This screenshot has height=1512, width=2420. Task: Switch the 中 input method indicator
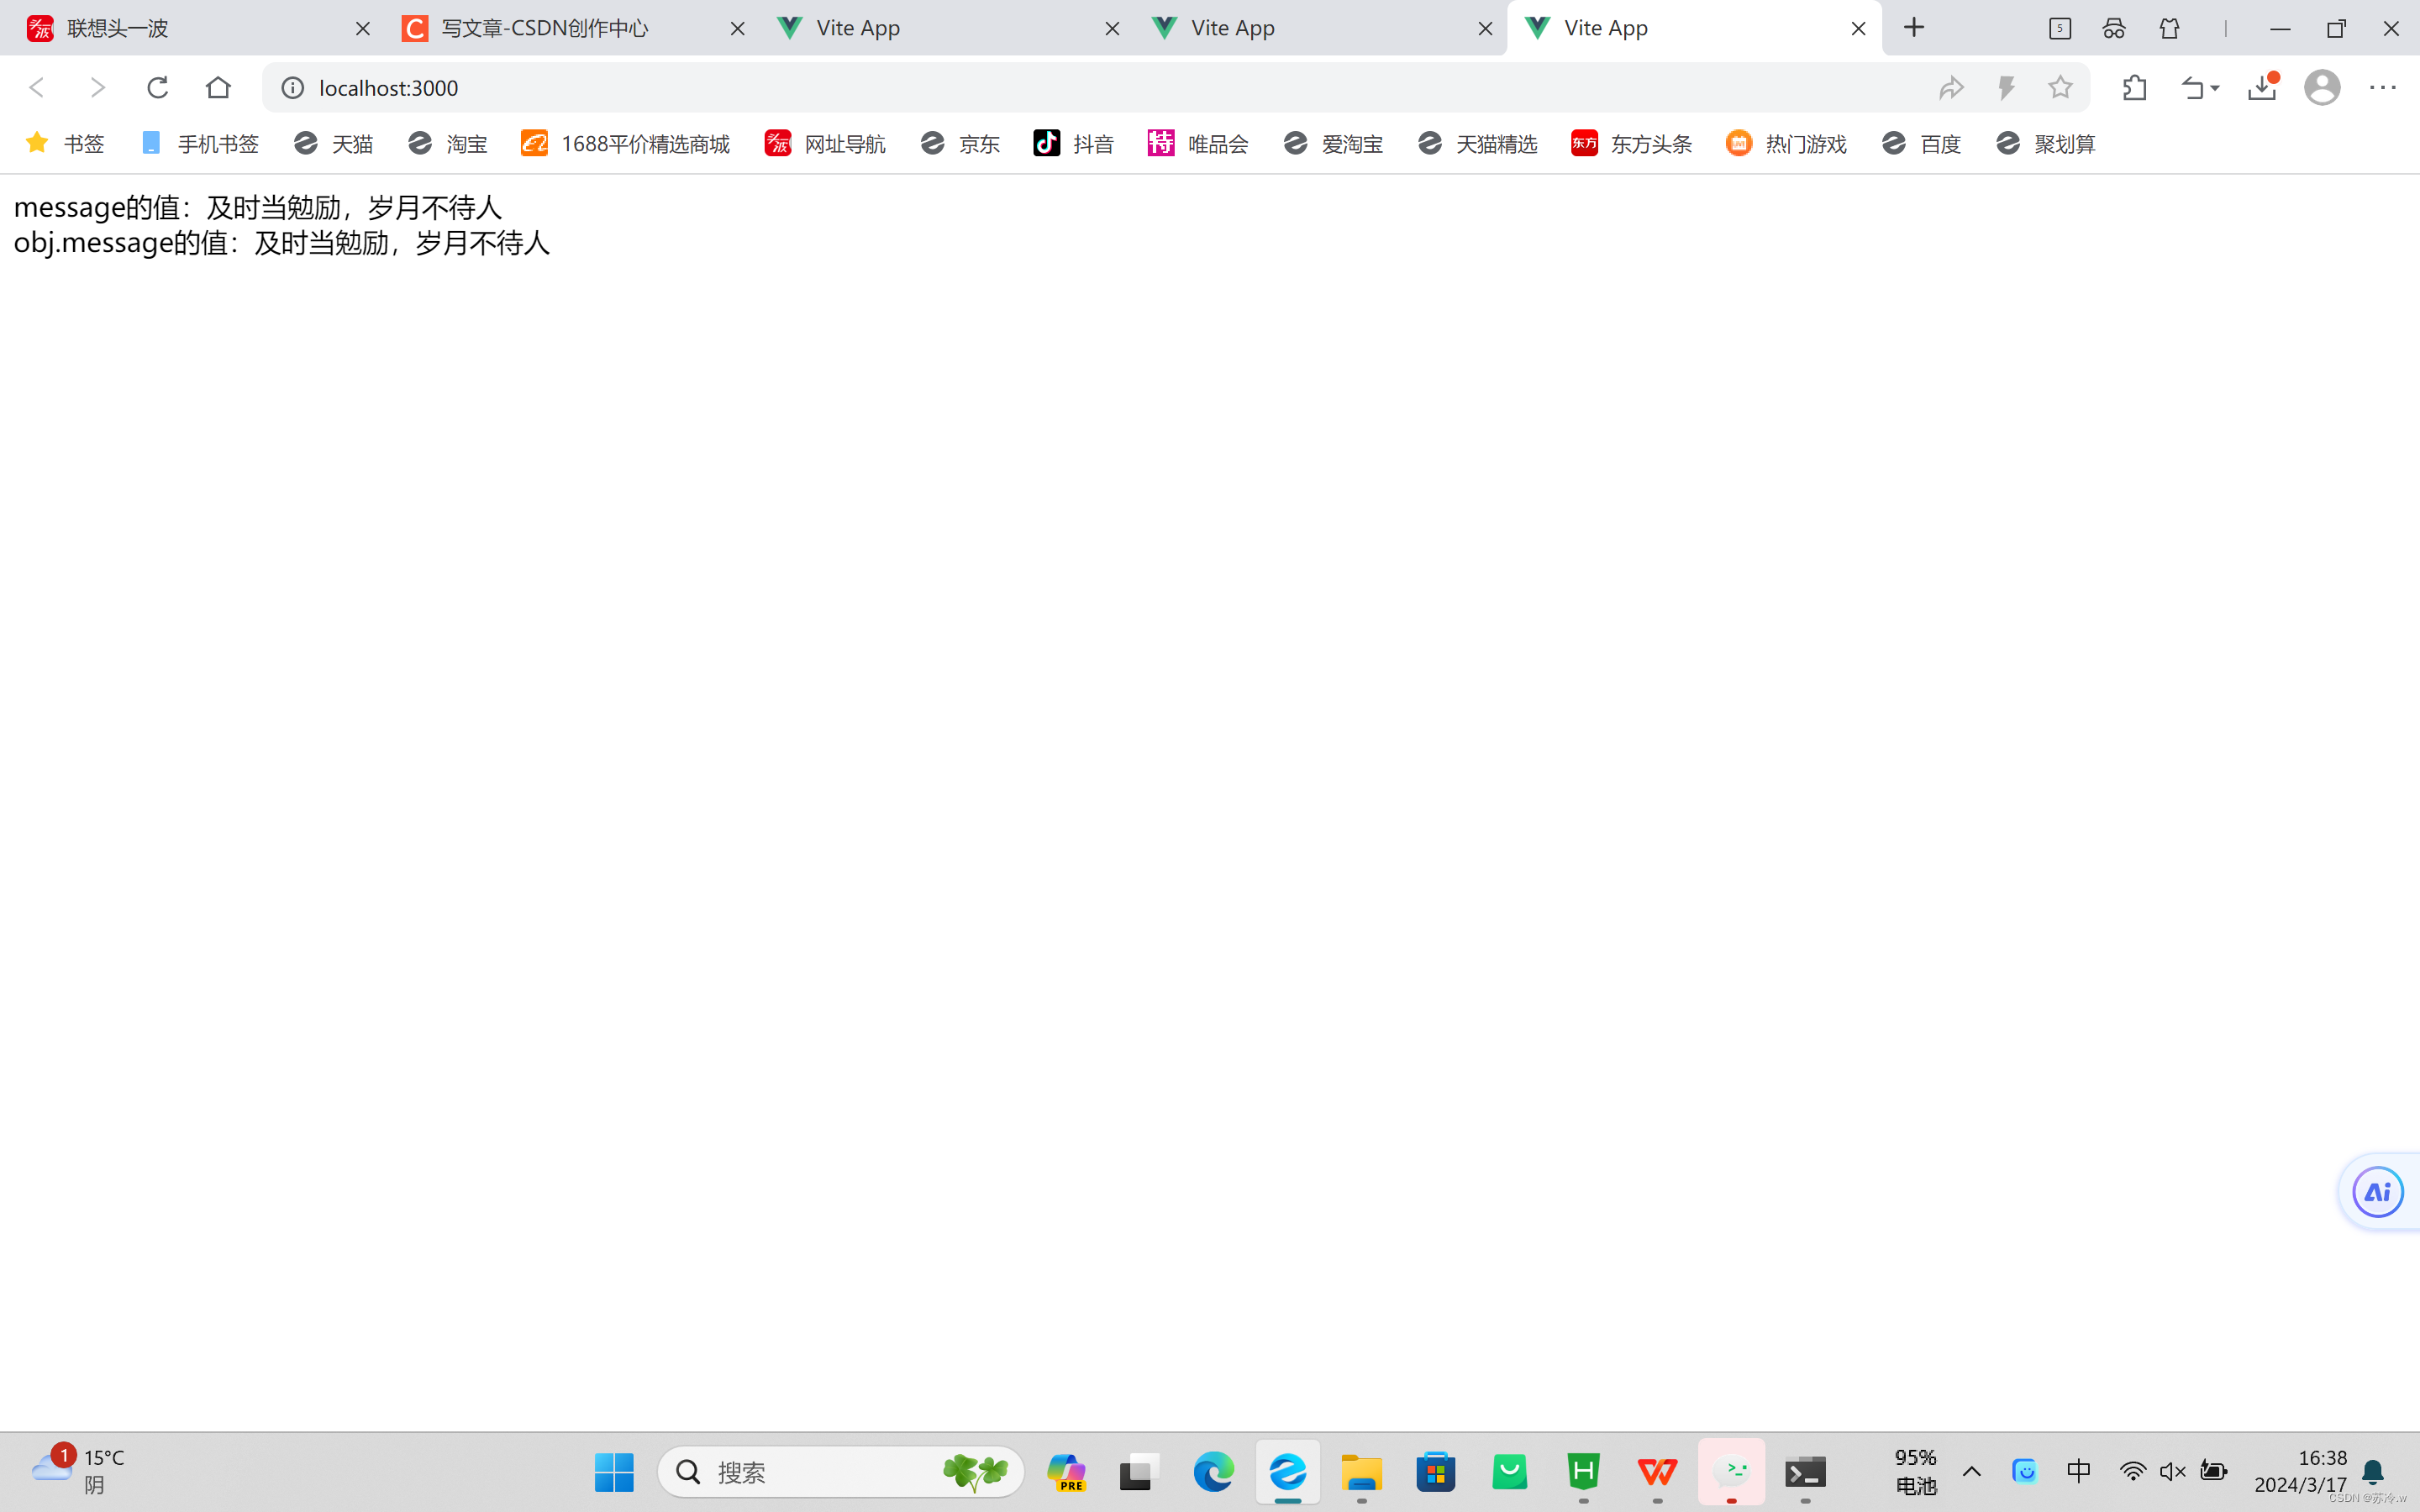(2079, 1471)
